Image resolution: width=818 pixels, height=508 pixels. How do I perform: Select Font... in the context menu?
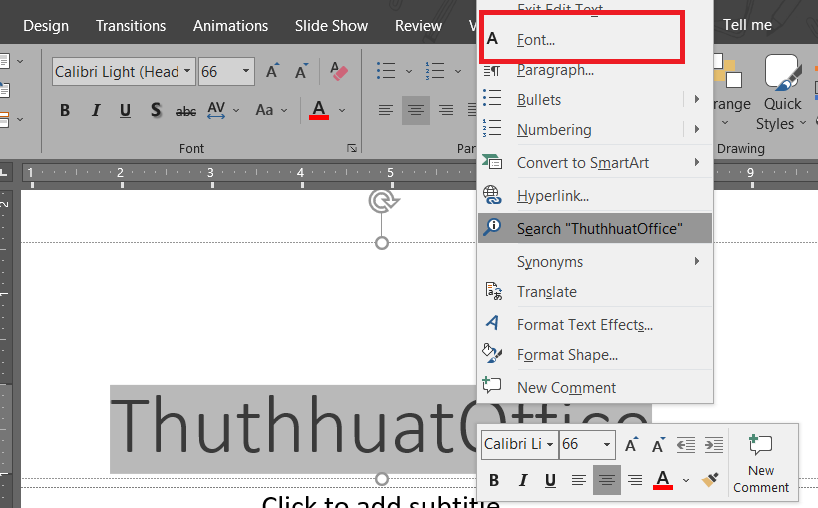(595, 40)
